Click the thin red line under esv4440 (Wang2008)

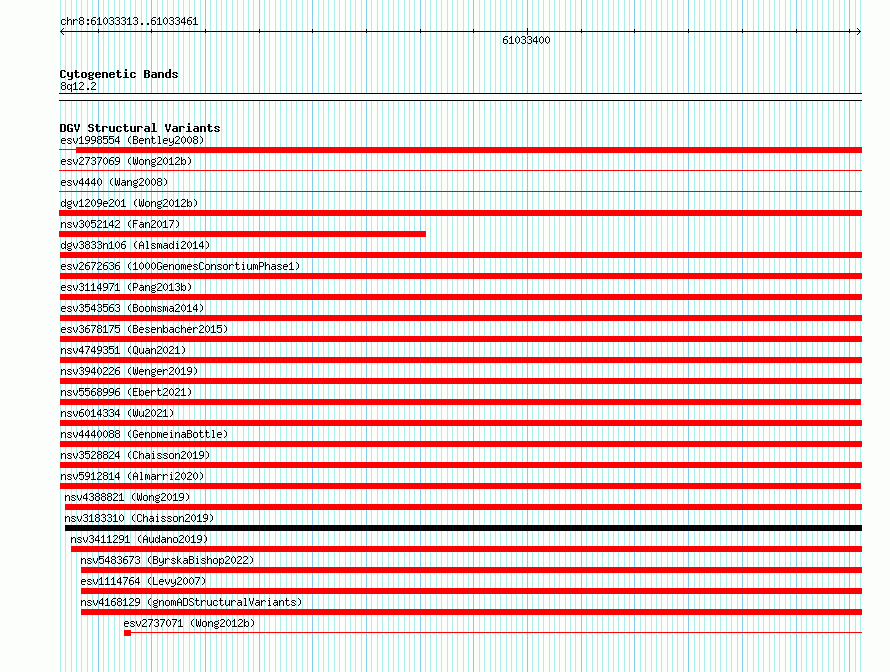click(460, 192)
